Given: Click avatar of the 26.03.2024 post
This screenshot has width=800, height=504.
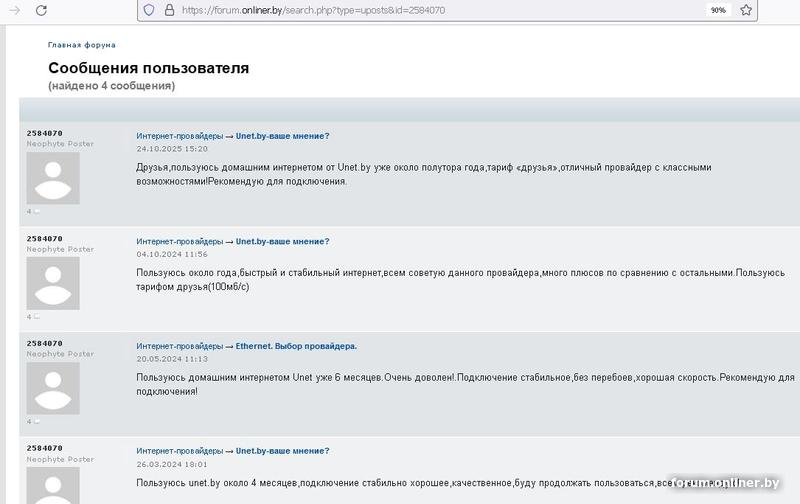Looking at the screenshot, I should pos(53,486).
